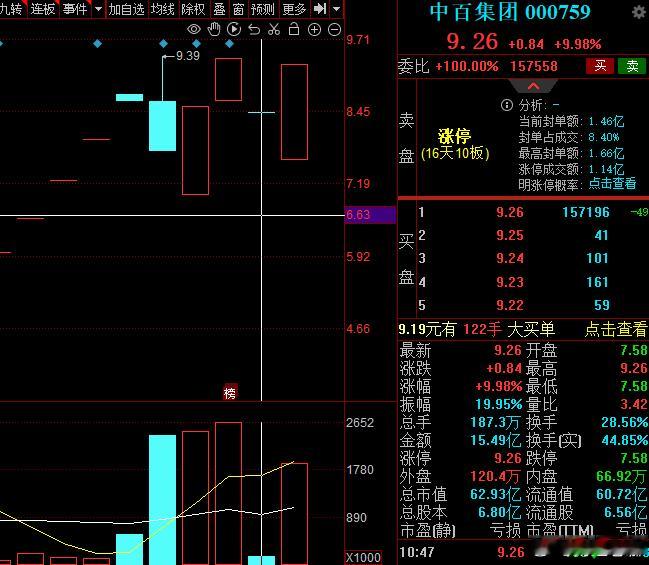Click 涨停 limit-up label
The height and width of the screenshot is (565, 649).
coord(454,136)
